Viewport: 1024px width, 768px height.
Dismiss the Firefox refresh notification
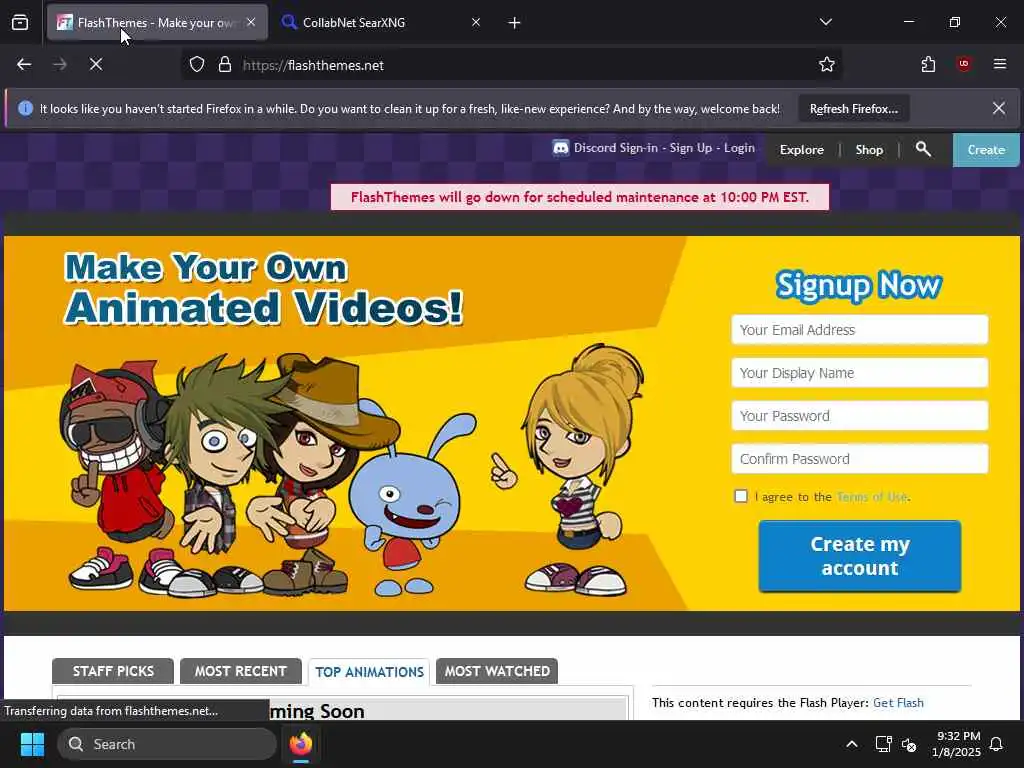pos(999,108)
